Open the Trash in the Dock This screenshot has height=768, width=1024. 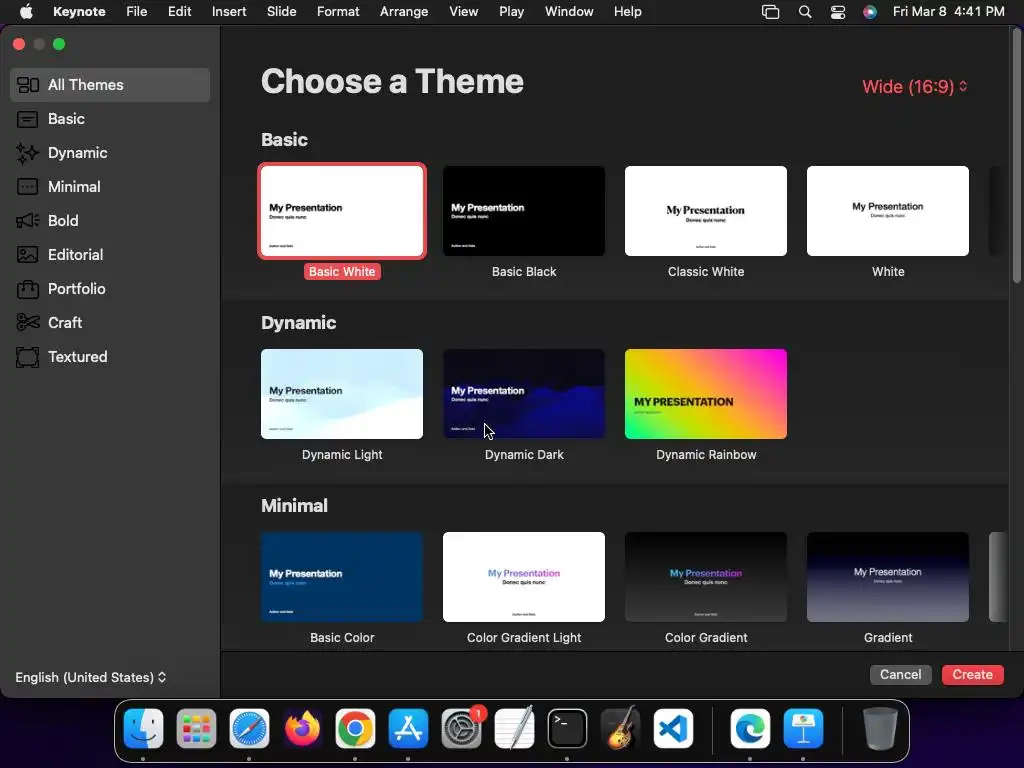pos(880,728)
